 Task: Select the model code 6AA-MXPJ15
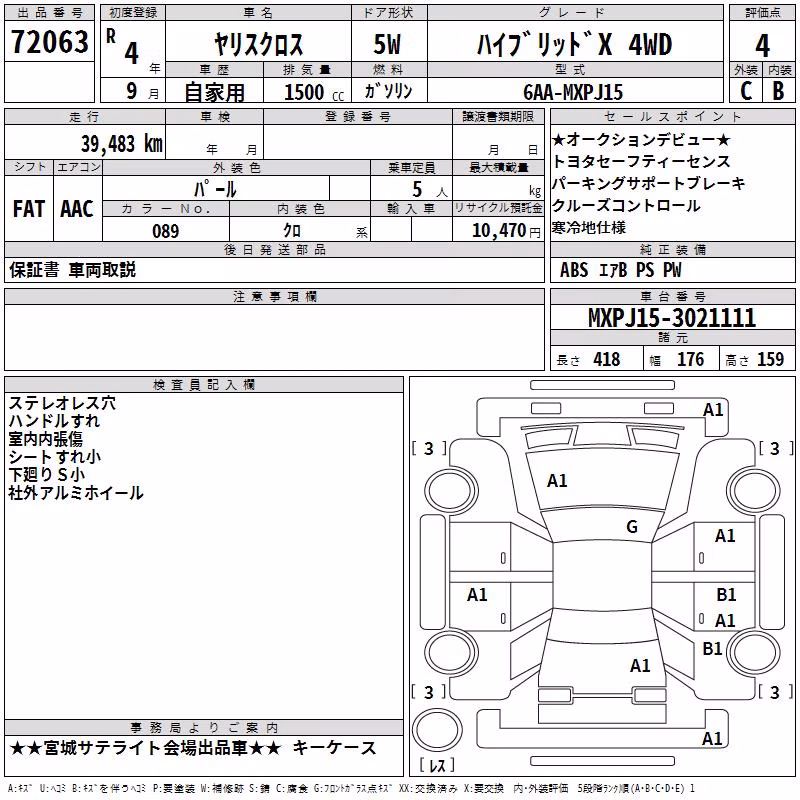573,92
